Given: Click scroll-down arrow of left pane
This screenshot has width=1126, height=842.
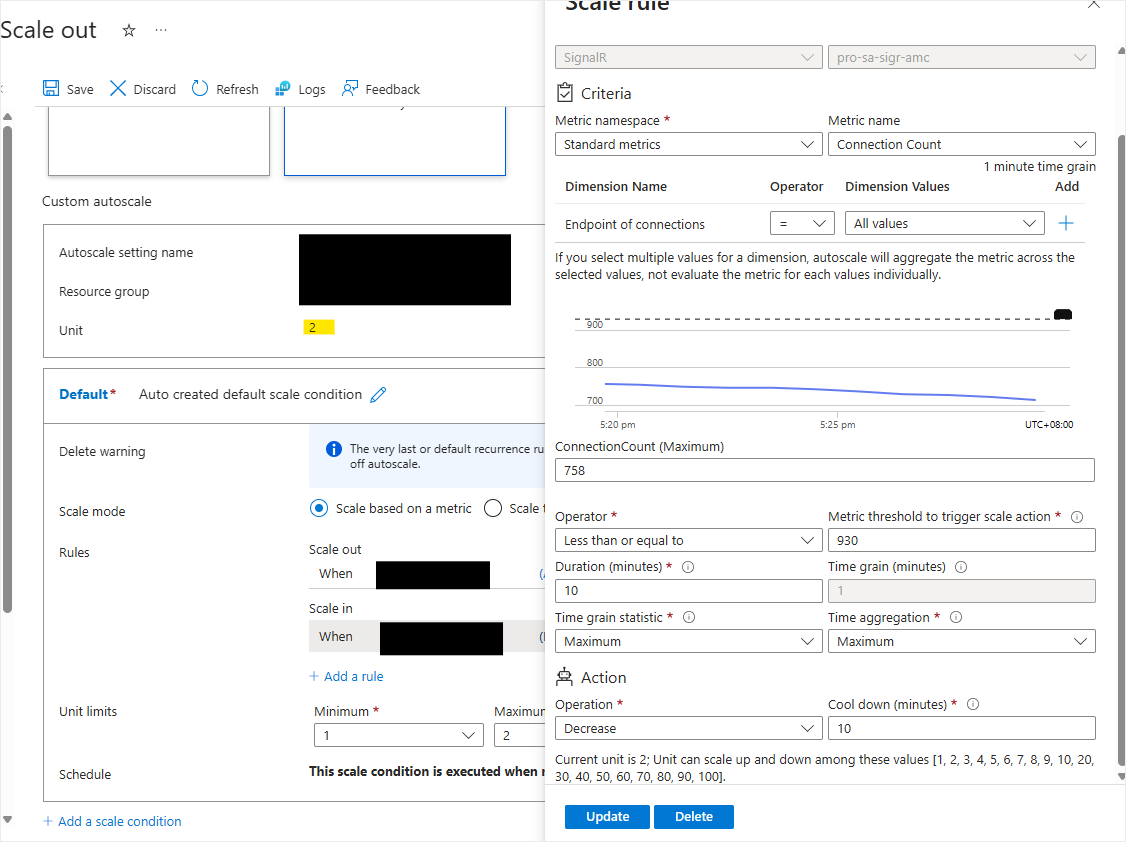Looking at the screenshot, I should pyautogui.click(x=7, y=820).
